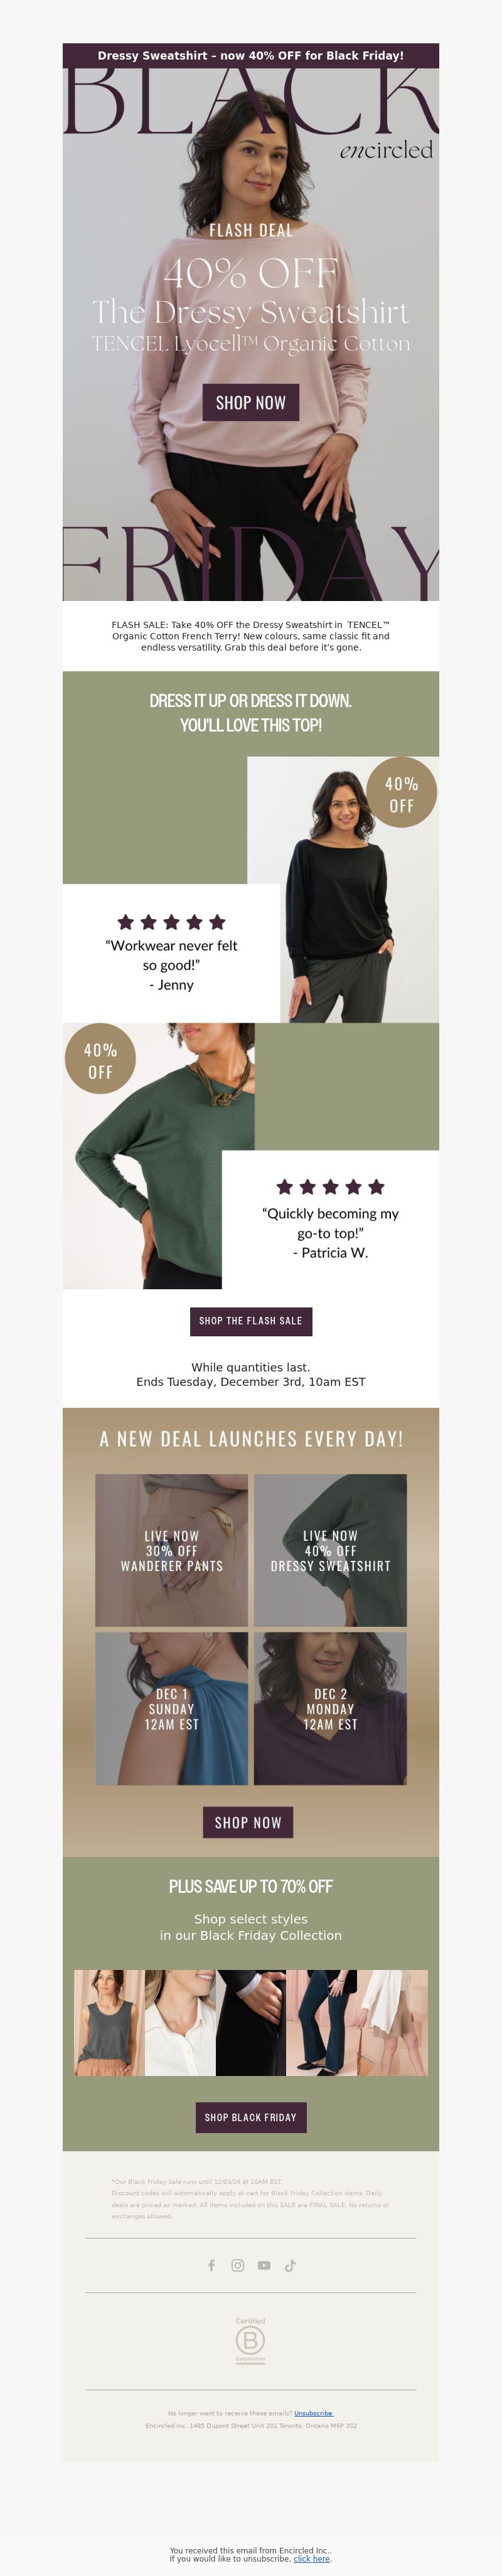Open the Dec 1 Sunday deal tile
Image resolution: width=502 pixels, height=2576 pixels.
pyautogui.click(x=172, y=1709)
